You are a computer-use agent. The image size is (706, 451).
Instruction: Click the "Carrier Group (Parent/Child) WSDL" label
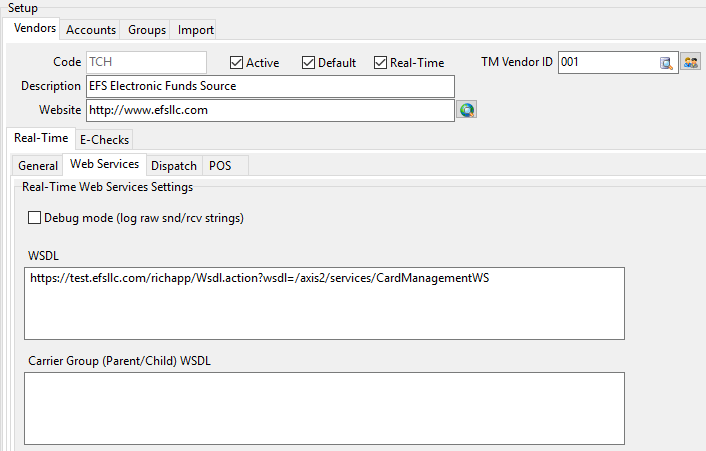119,361
